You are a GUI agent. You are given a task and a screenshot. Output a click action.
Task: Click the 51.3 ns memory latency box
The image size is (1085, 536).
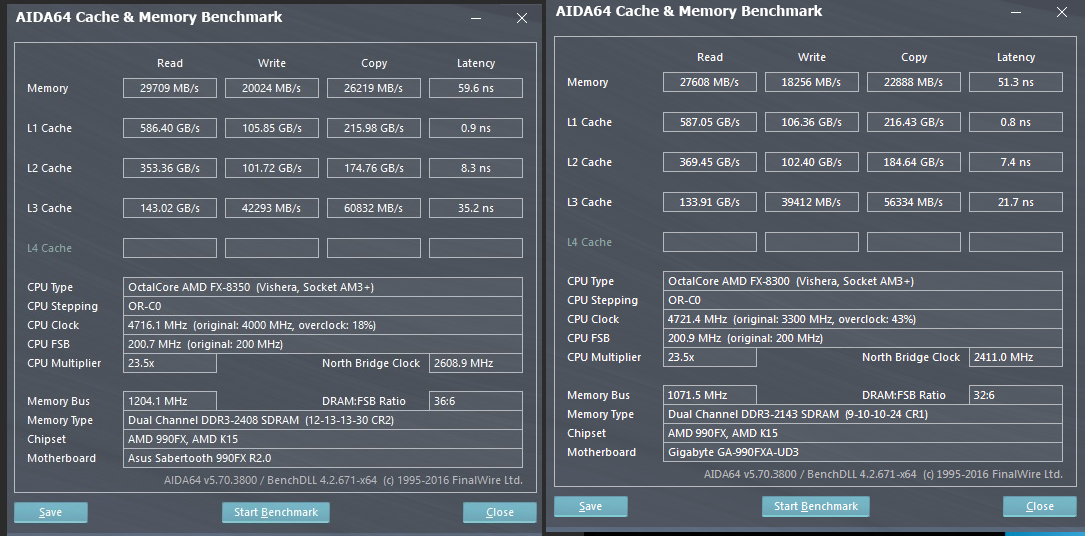pyautogui.click(x=1016, y=82)
